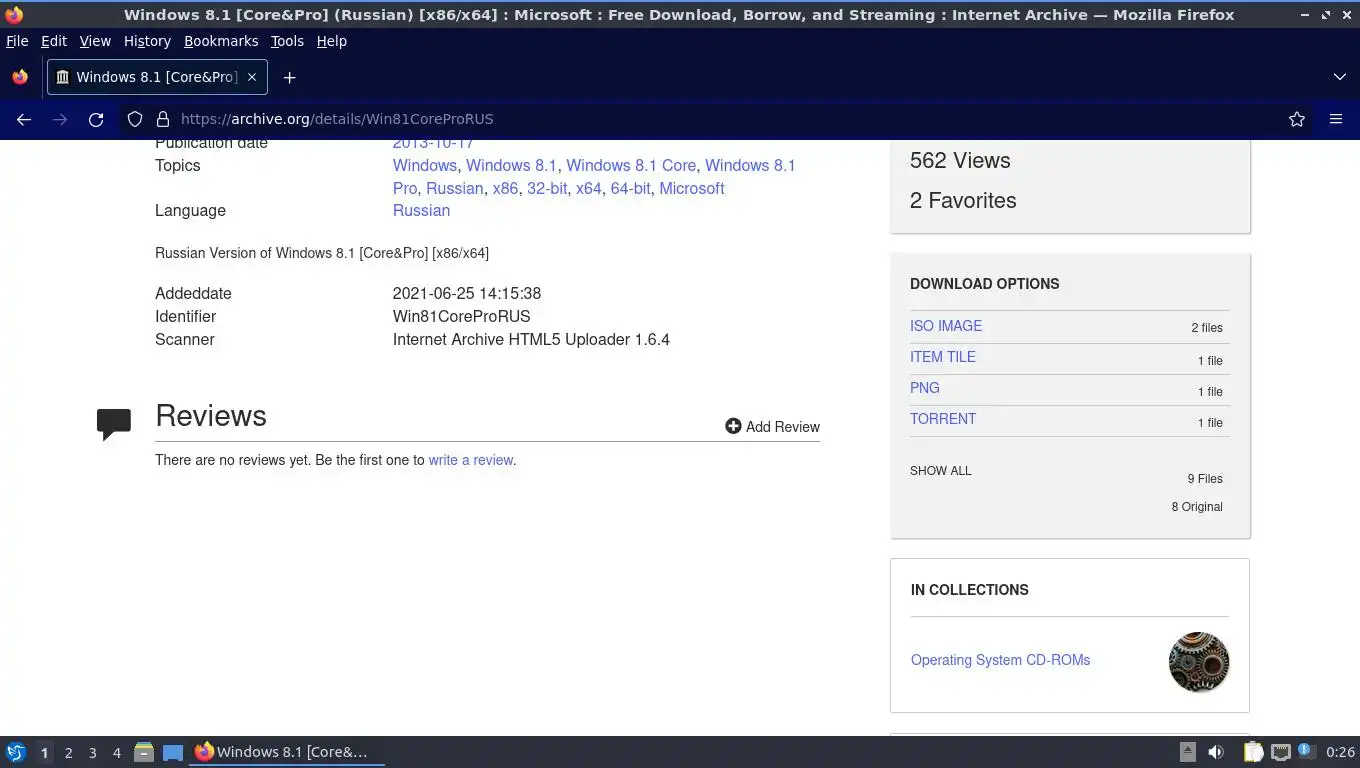This screenshot has width=1360, height=768.
Task: Open the taskbar start menu icon
Action: (16, 752)
